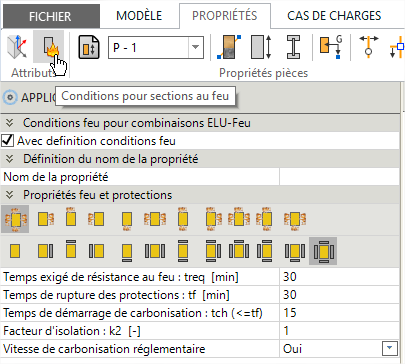This screenshot has height=364, width=405.
Task: Select fire exposure on all four sides
Action: 15,219
